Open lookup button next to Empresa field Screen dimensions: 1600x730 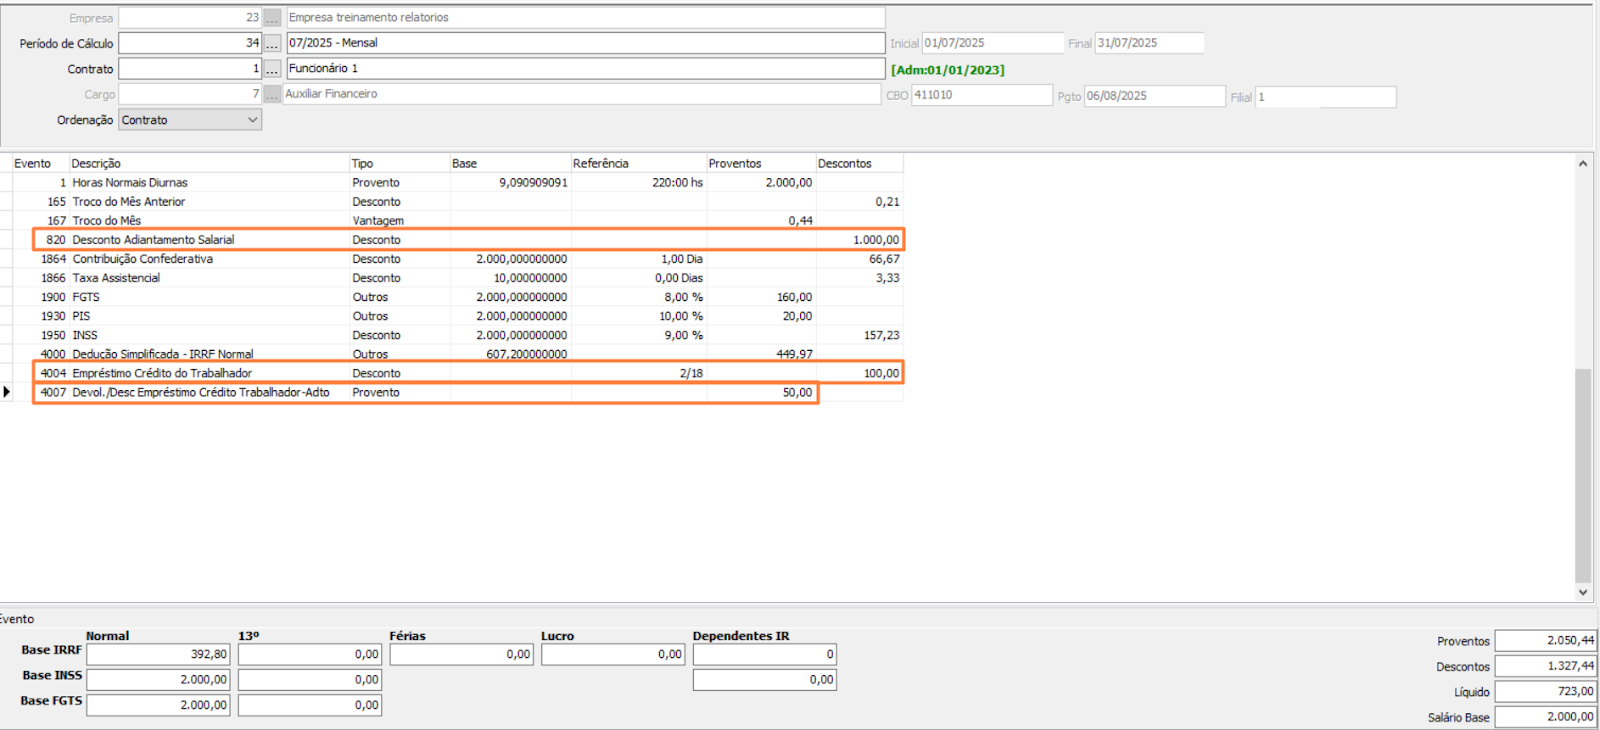[272, 18]
